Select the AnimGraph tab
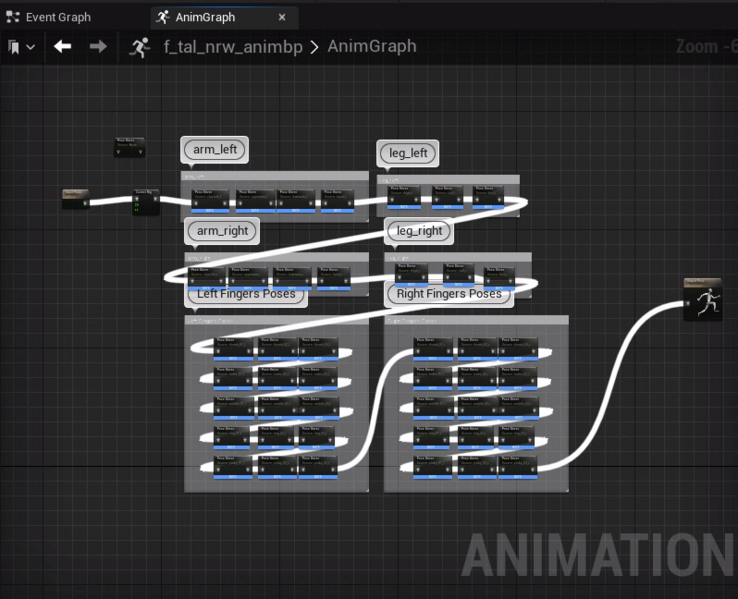This screenshot has height=599, width=738. 204,17
